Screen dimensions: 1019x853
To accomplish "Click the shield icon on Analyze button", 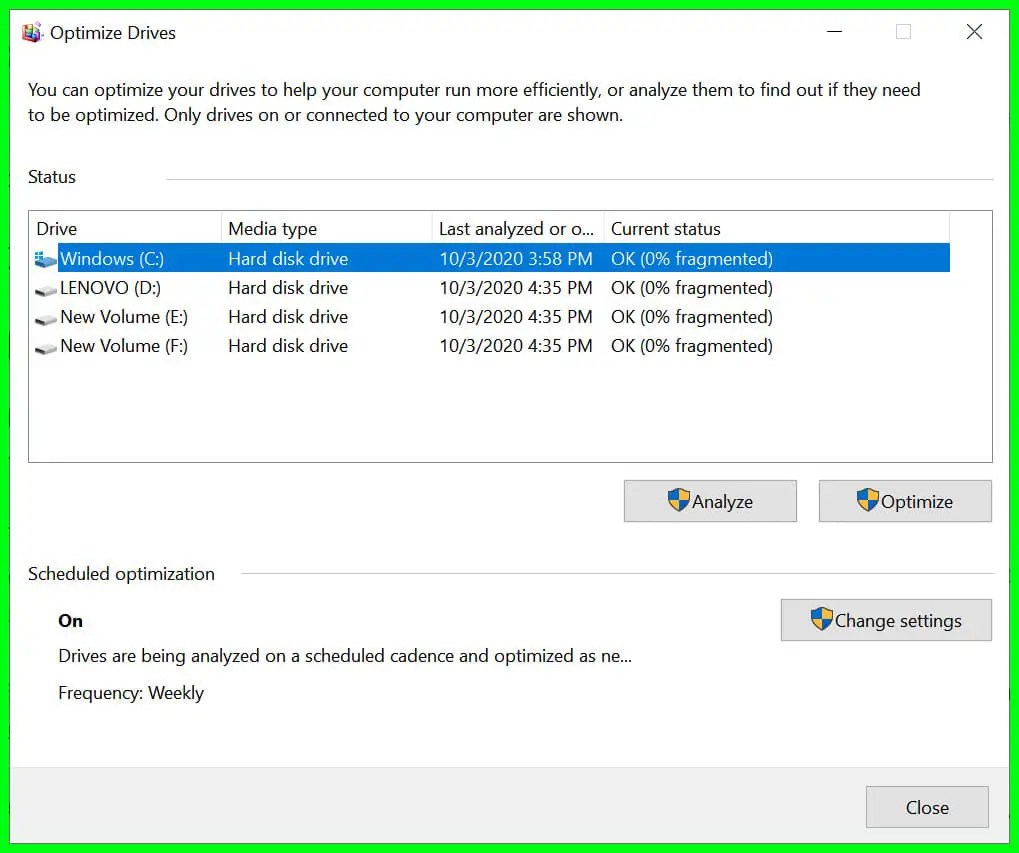I will click(x=678, y=500).
